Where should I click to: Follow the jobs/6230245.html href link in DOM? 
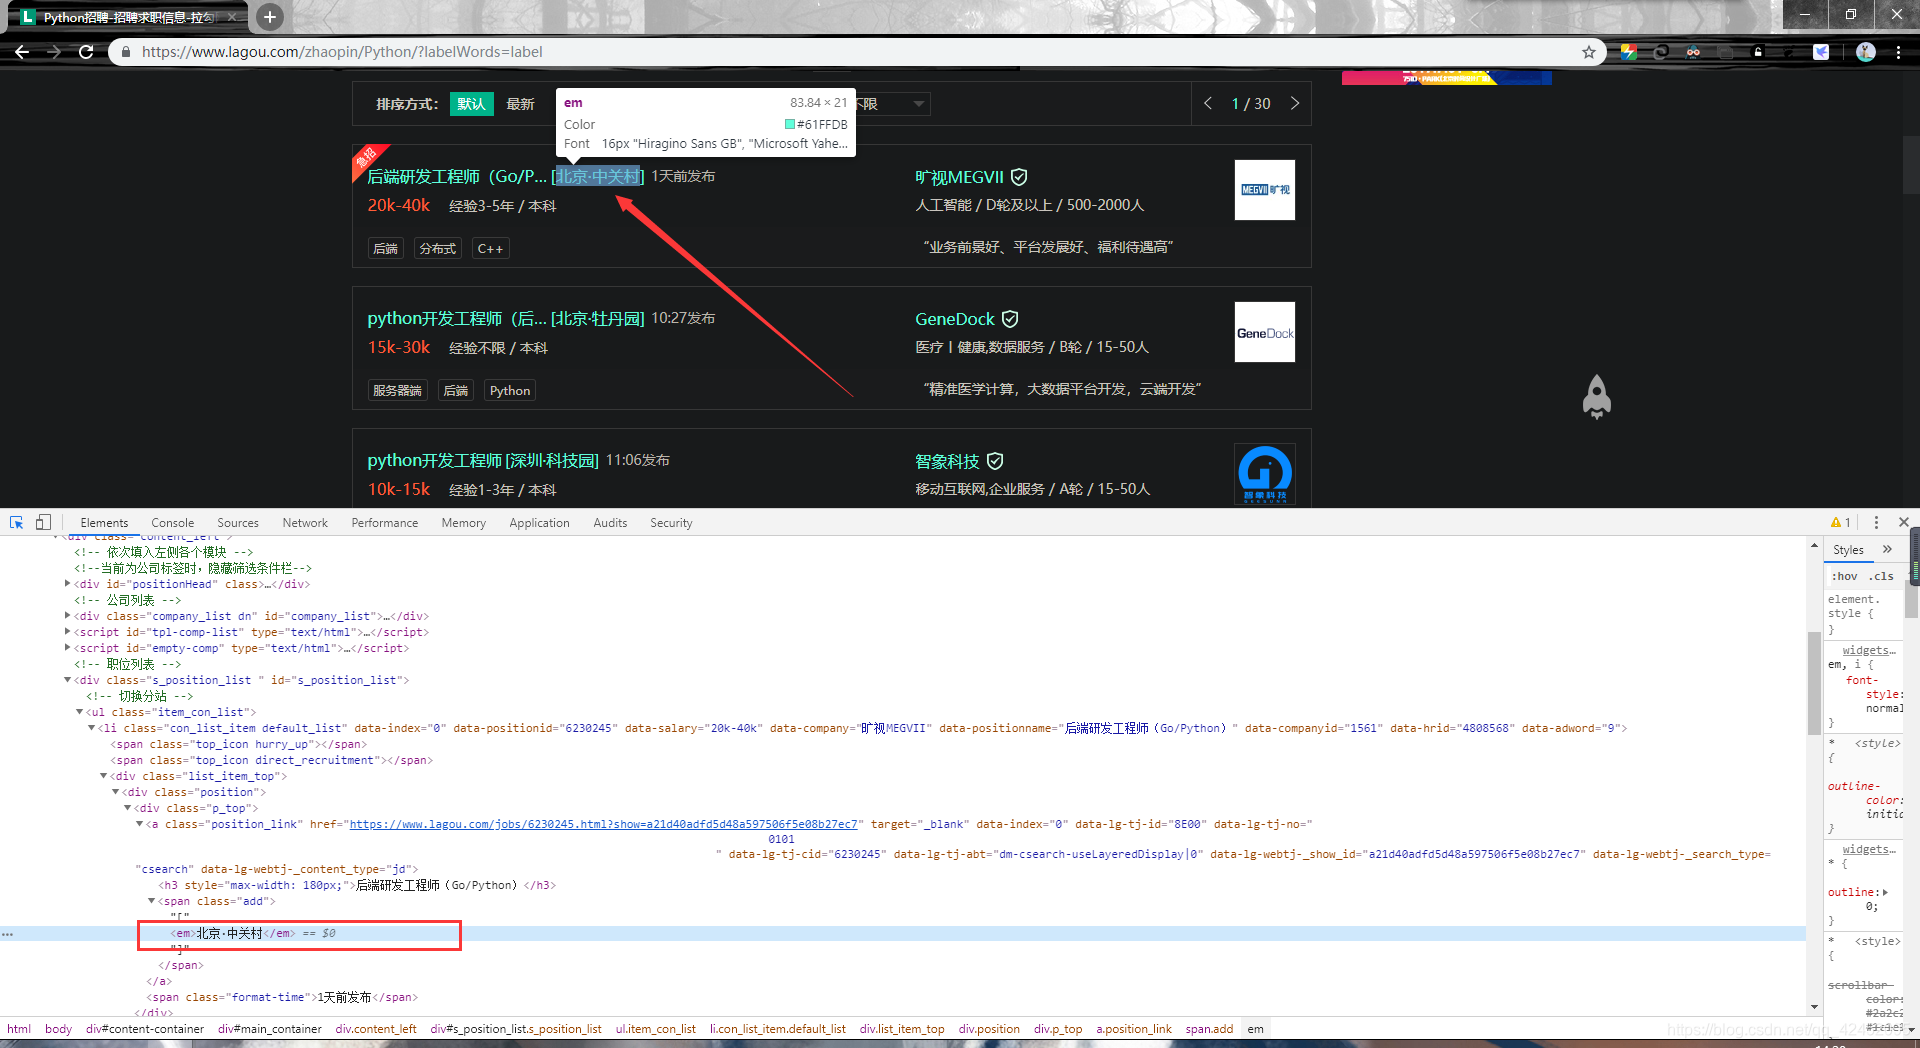click(x=603, y=824)
